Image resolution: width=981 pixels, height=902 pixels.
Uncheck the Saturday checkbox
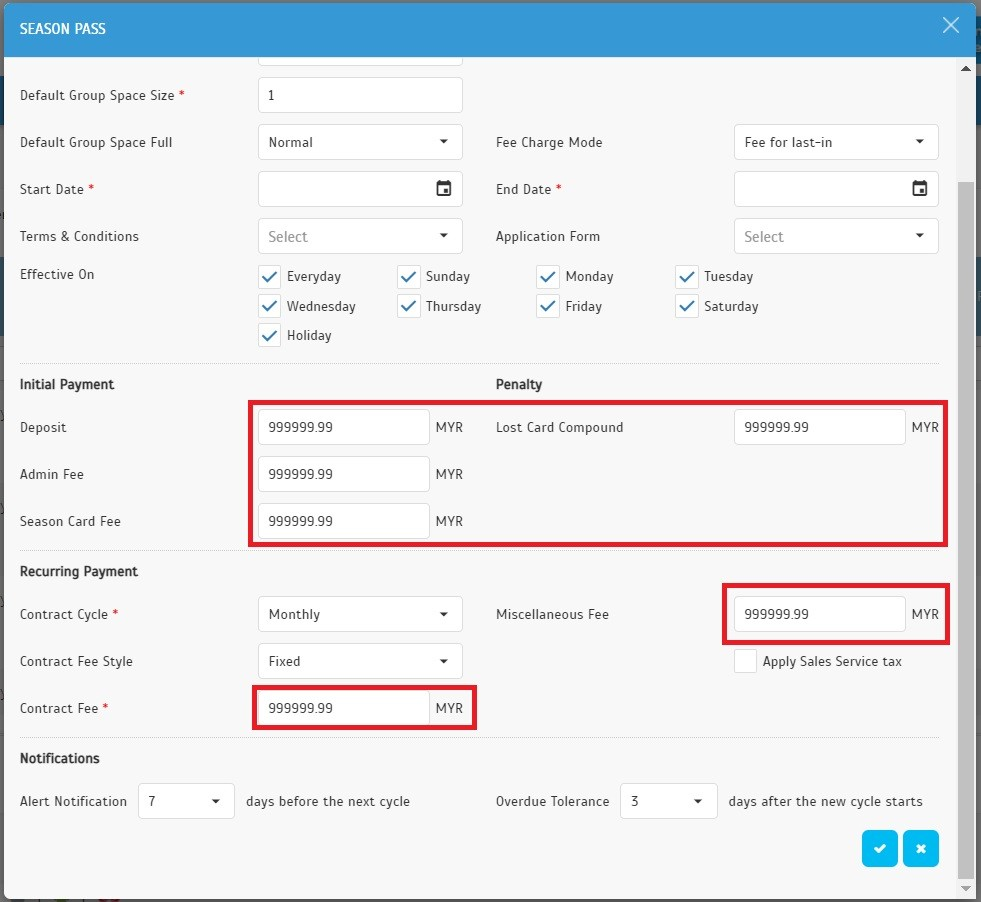point(687,307)
